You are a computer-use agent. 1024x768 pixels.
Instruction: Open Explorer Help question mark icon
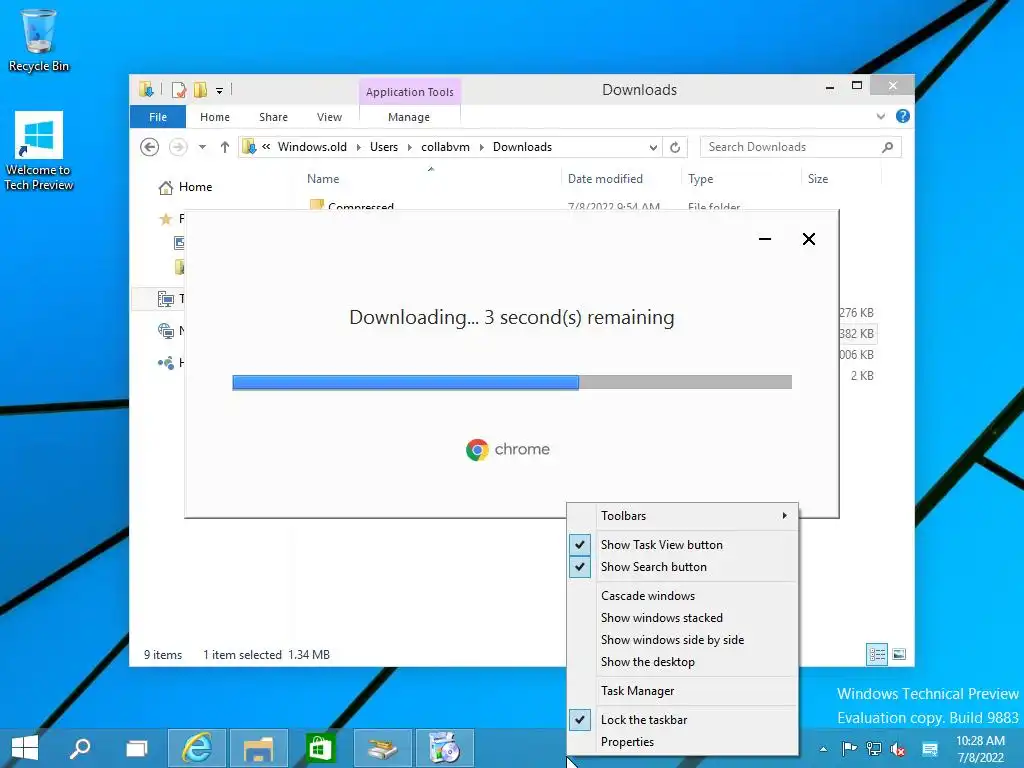pyautogui.click(x=903, y=116)
